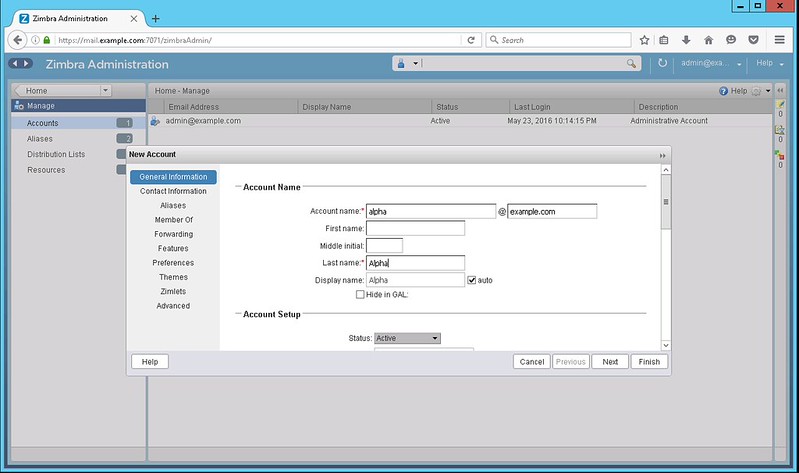Screen dimensions: 799x473
Task: Expand the Home navigation dropdown
Action: coord(105,91)
